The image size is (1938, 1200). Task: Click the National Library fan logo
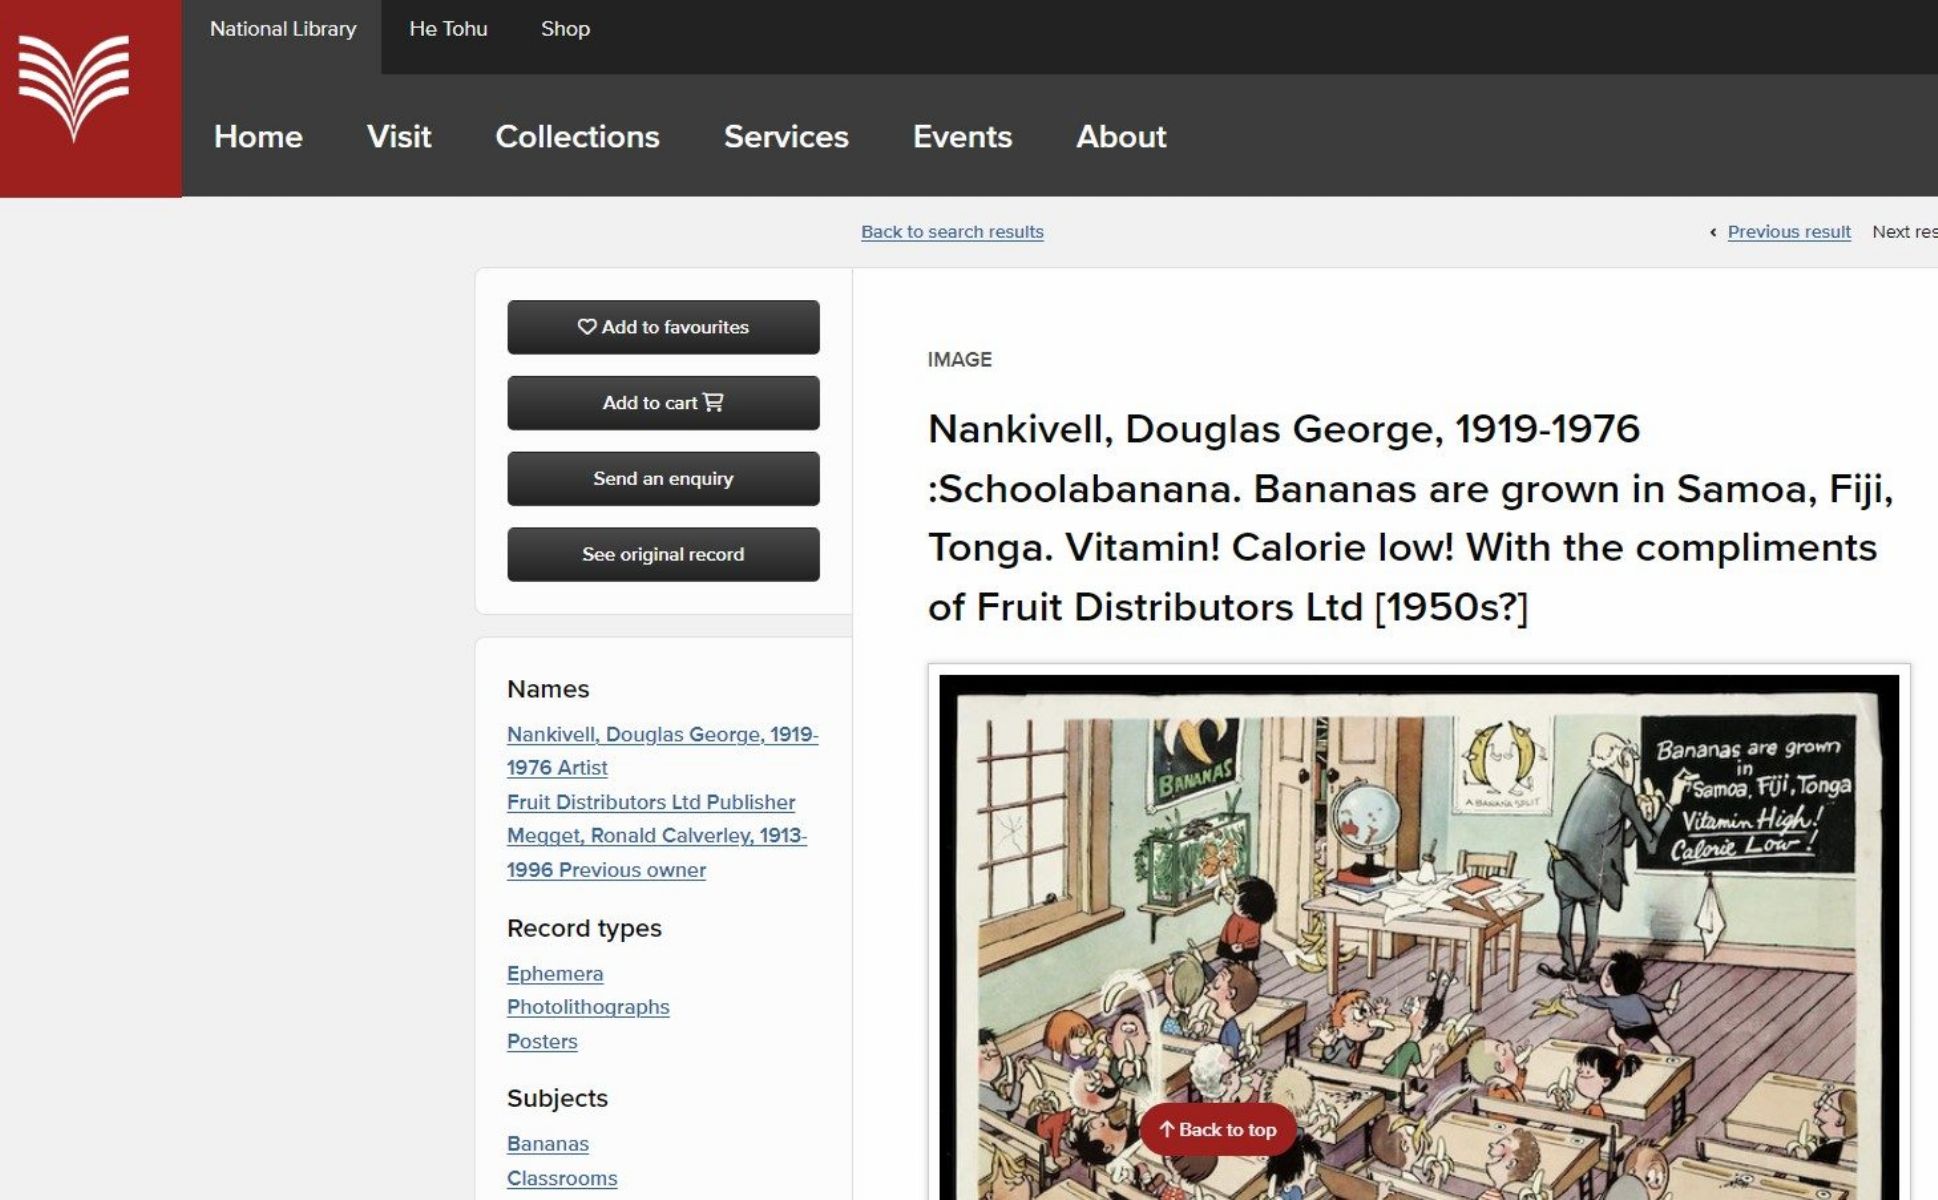coord(73,88)
